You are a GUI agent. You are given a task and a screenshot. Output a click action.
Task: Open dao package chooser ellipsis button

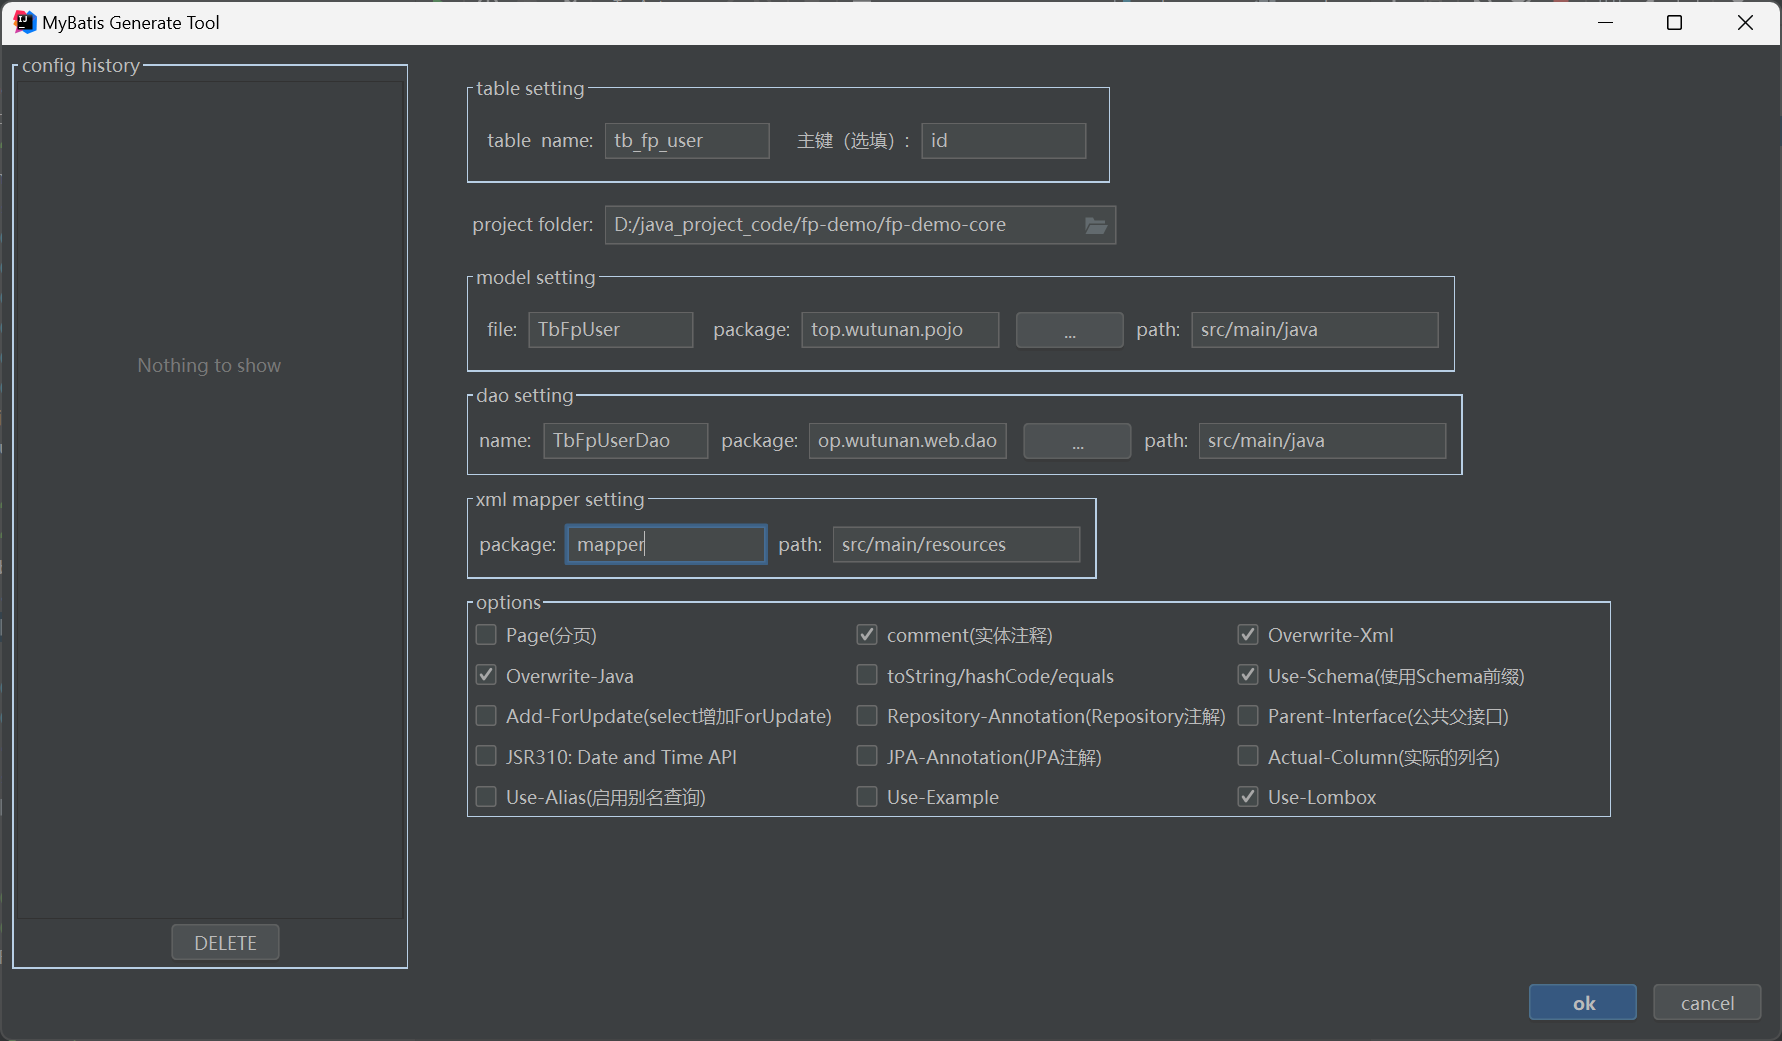point(1077,441)
